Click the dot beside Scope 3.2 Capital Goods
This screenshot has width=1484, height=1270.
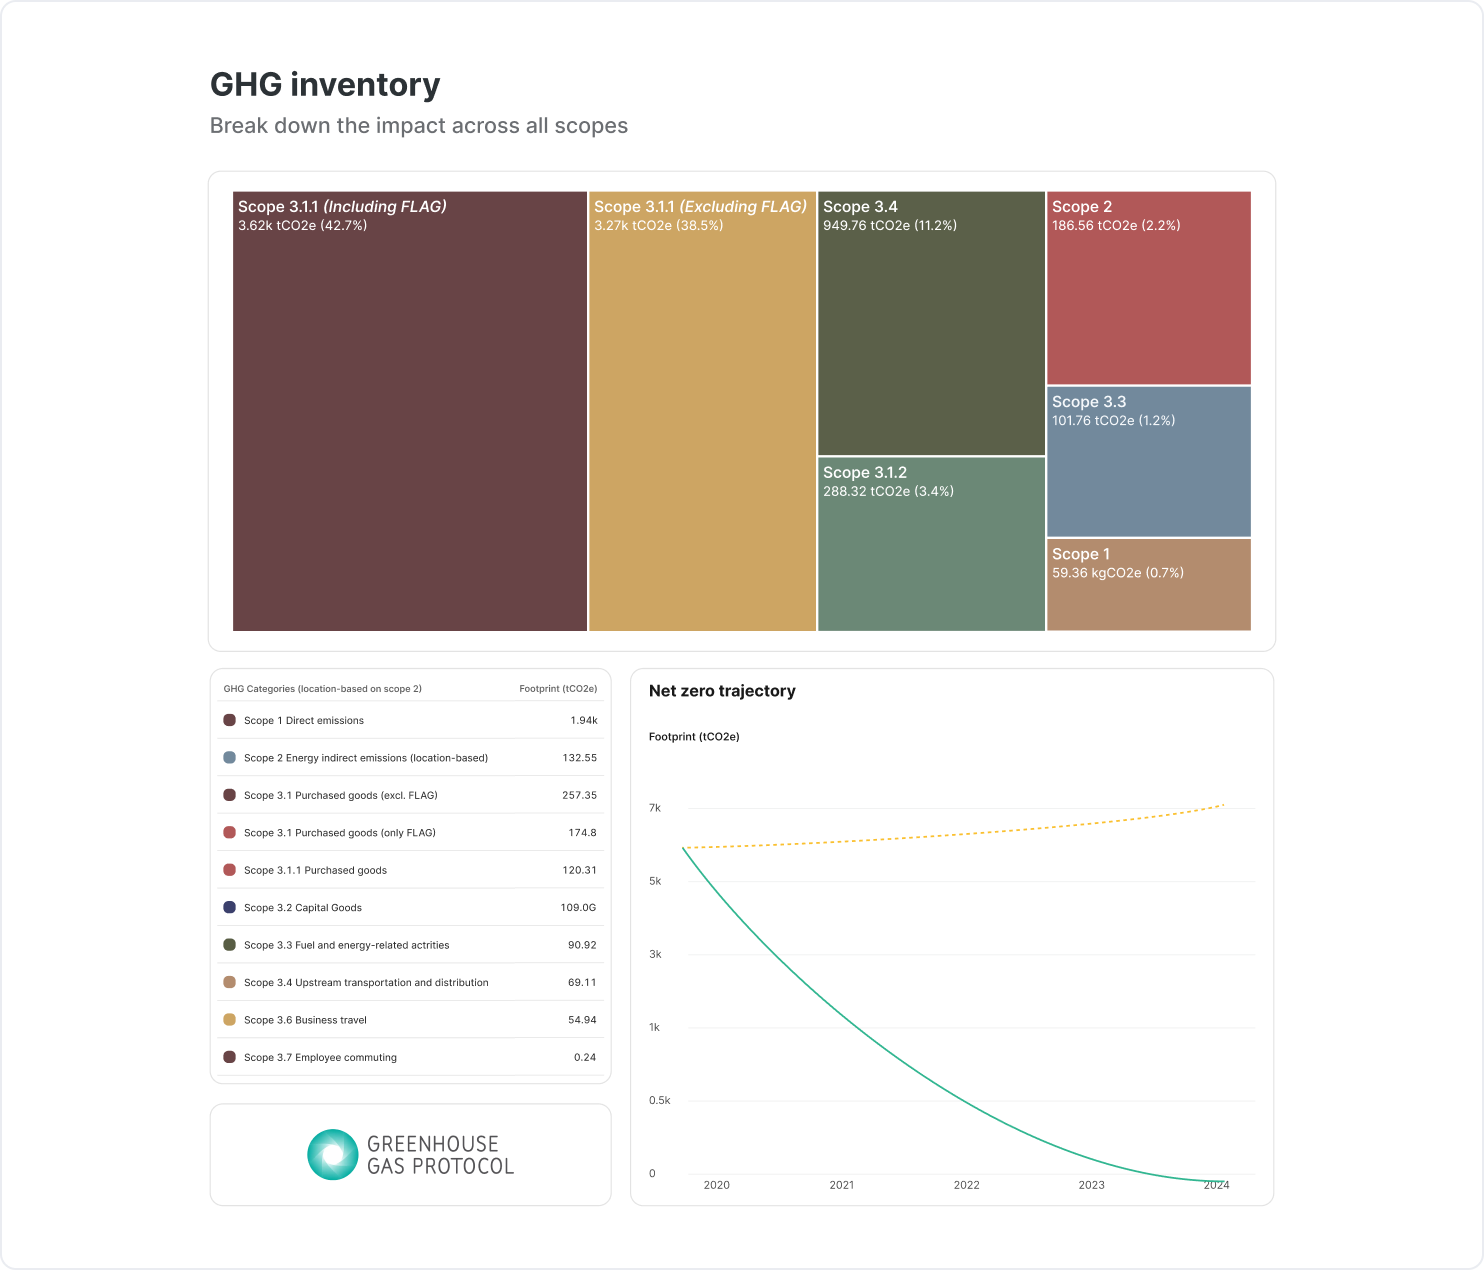point(229,908)
